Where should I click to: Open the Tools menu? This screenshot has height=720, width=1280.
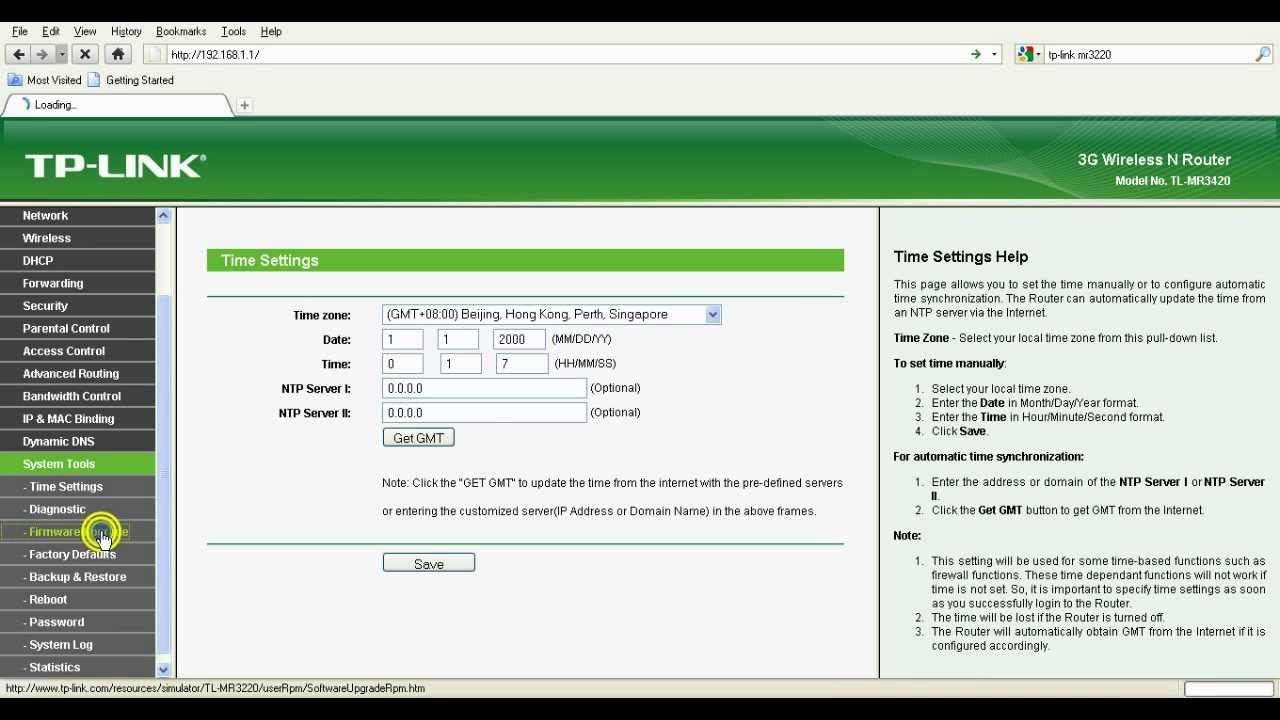click(233, 31)
